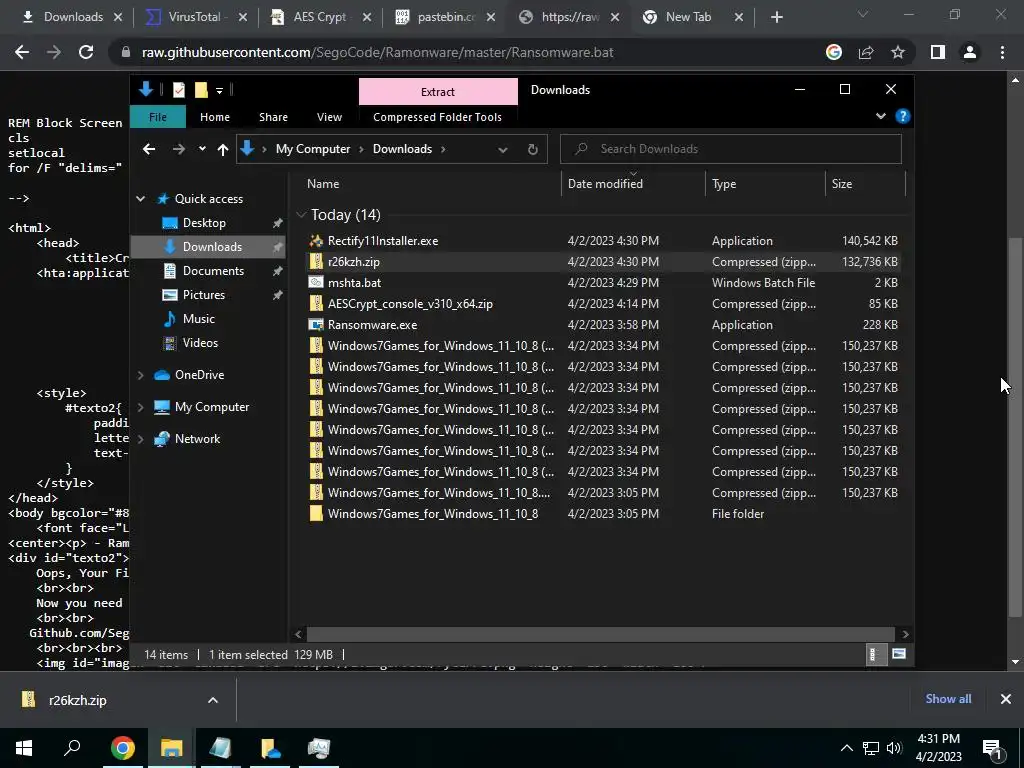Toggle the Chrome side panel
Screen dimensions: 1024x768
coord(938,52)
